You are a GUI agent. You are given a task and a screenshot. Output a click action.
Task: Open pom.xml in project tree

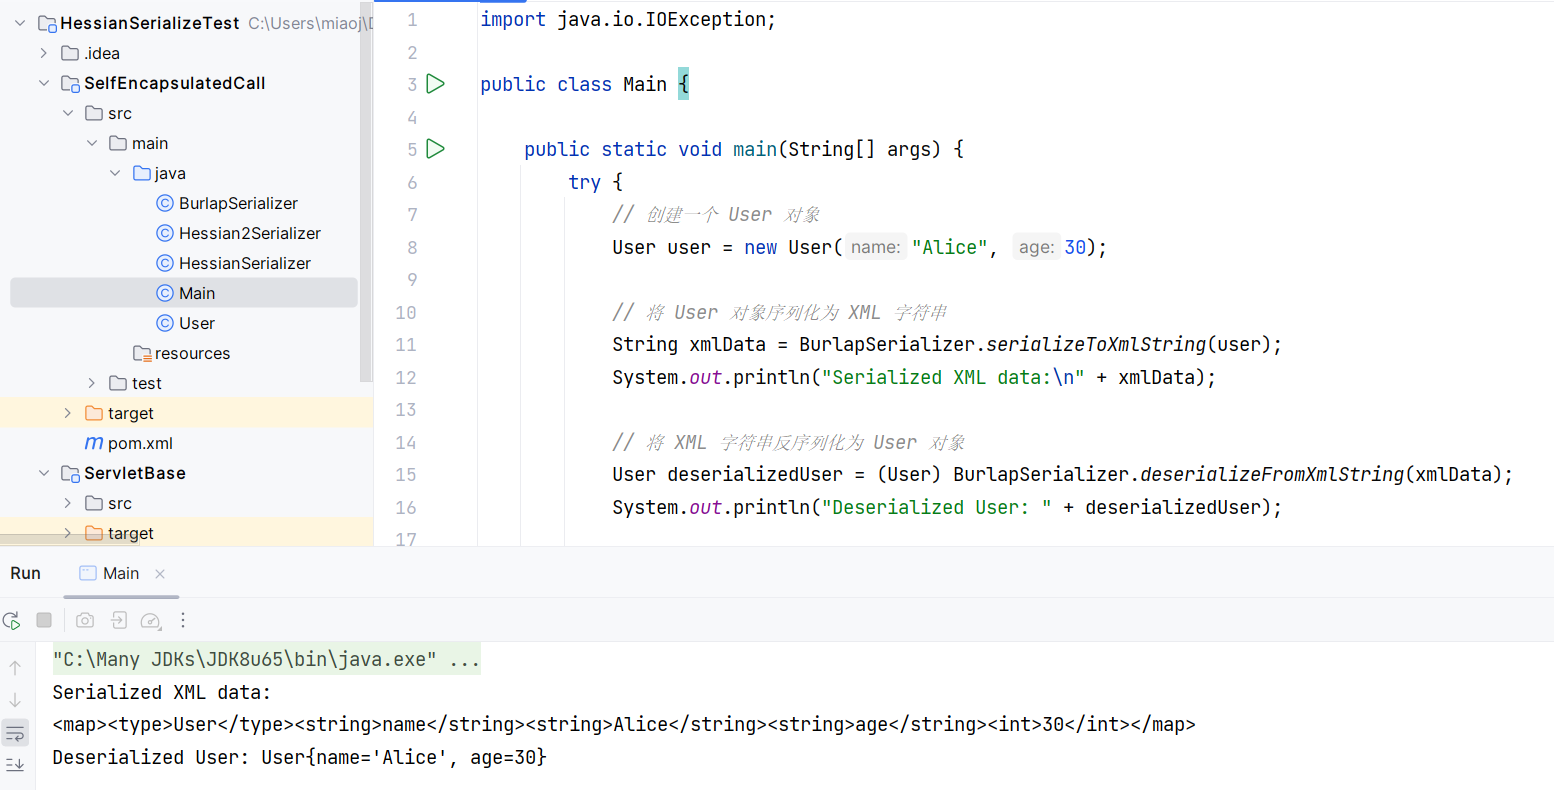(140, 443)
